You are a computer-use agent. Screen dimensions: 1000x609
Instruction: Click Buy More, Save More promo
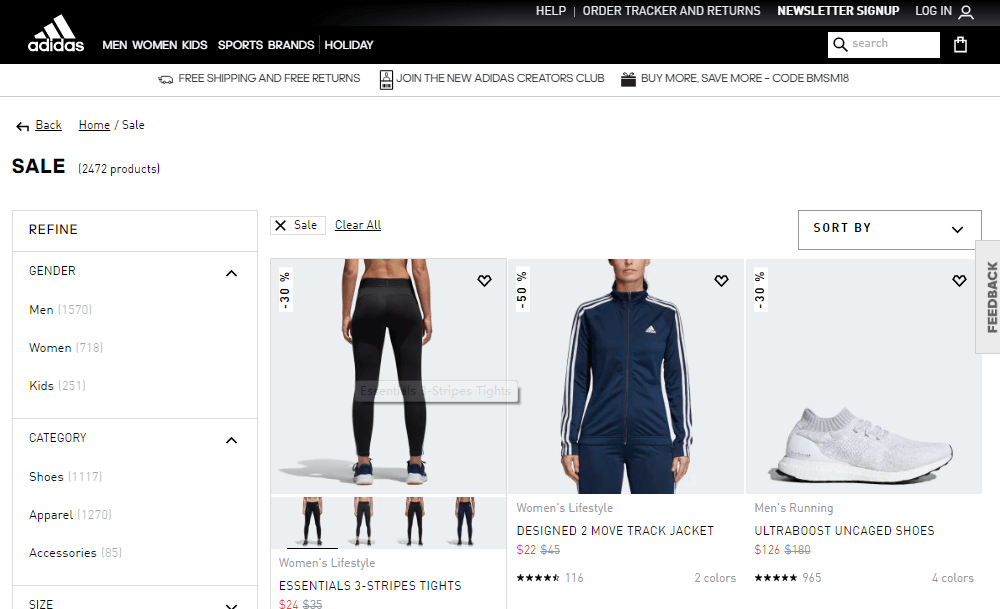[x=745, y=78]
